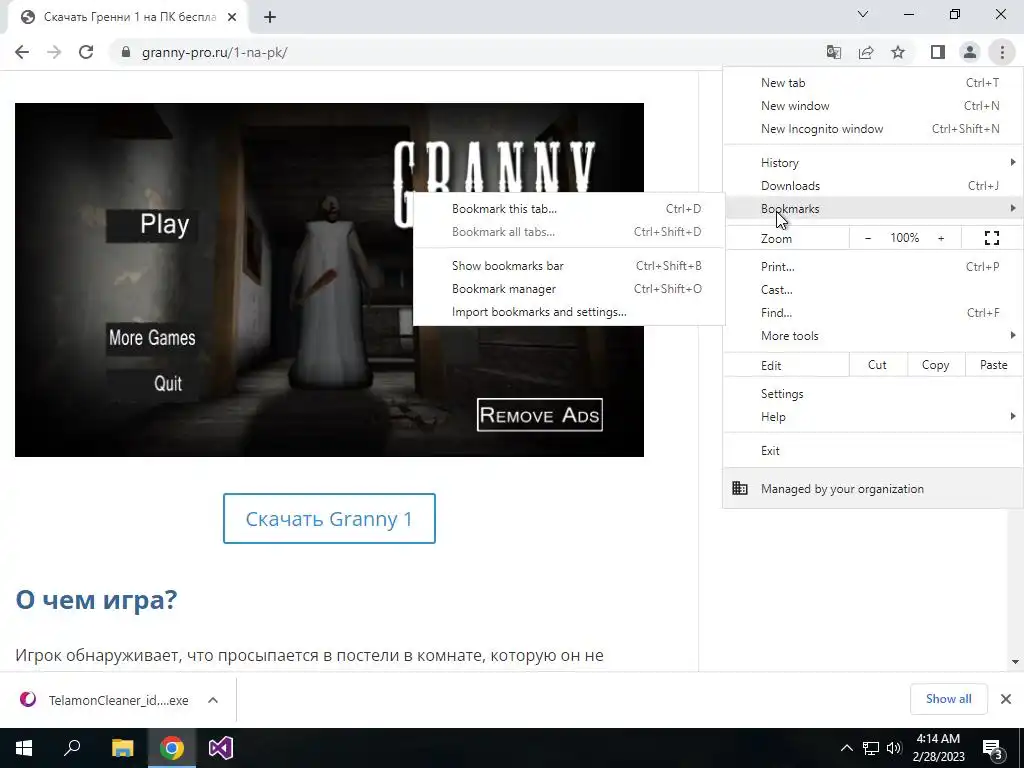Open Settings from the Chrome menu
1024x768 pixels.
coord(873,394)
